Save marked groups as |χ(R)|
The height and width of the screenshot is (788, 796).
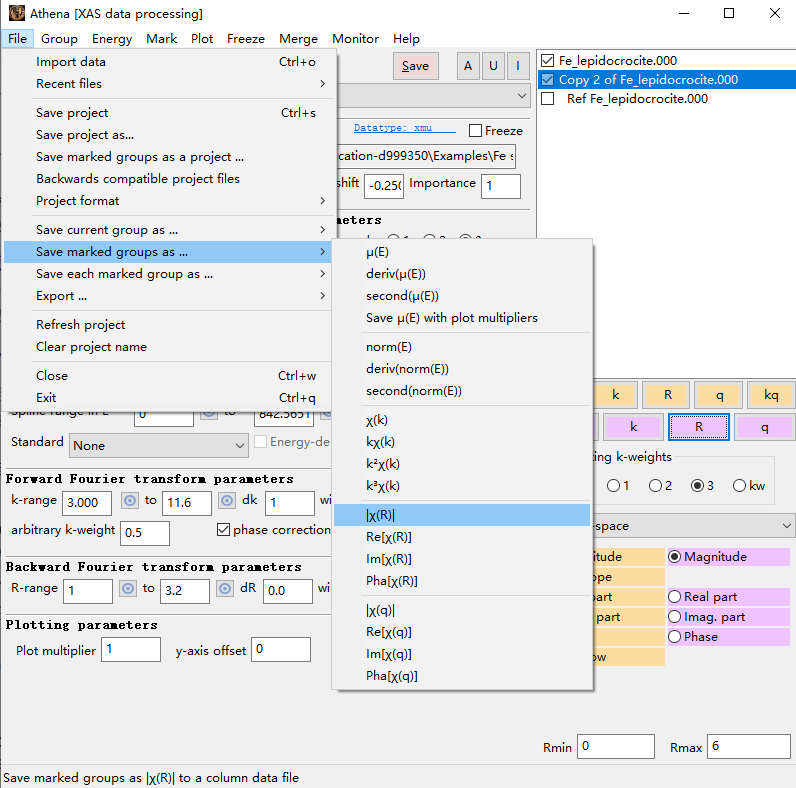click(x=462, y=515)
